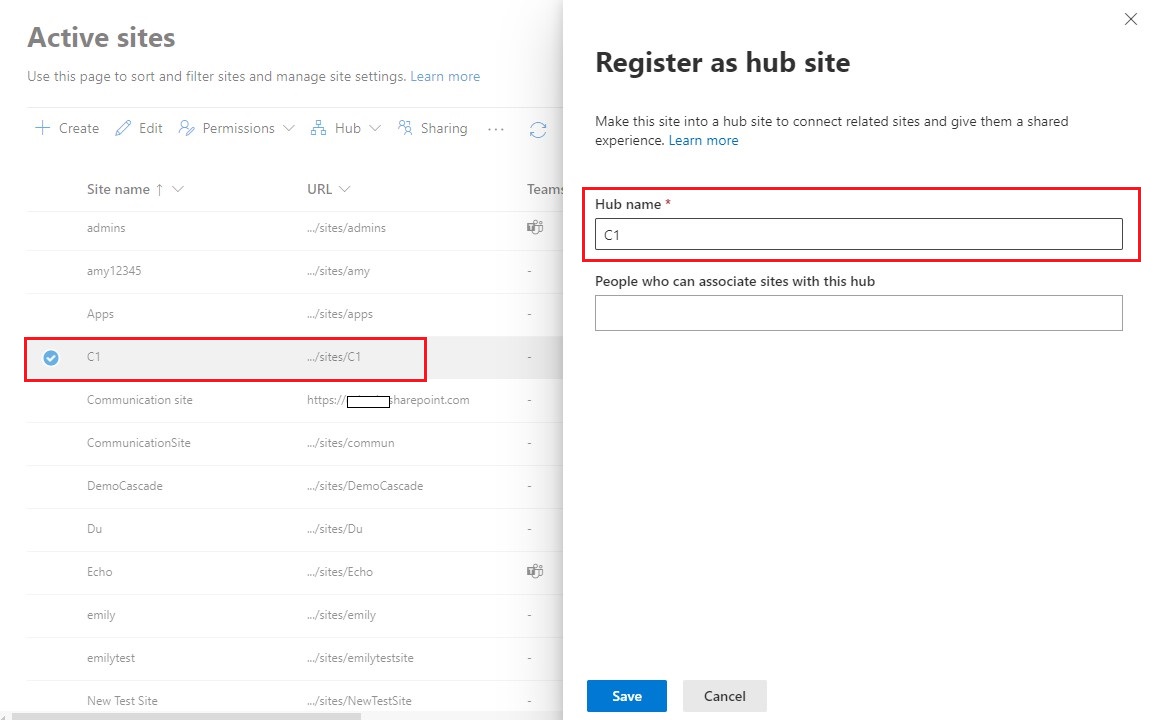This screenshot has height=720, width=1155.
Task: Open the Permissions dropdown arrow
Action: point(289,128)
